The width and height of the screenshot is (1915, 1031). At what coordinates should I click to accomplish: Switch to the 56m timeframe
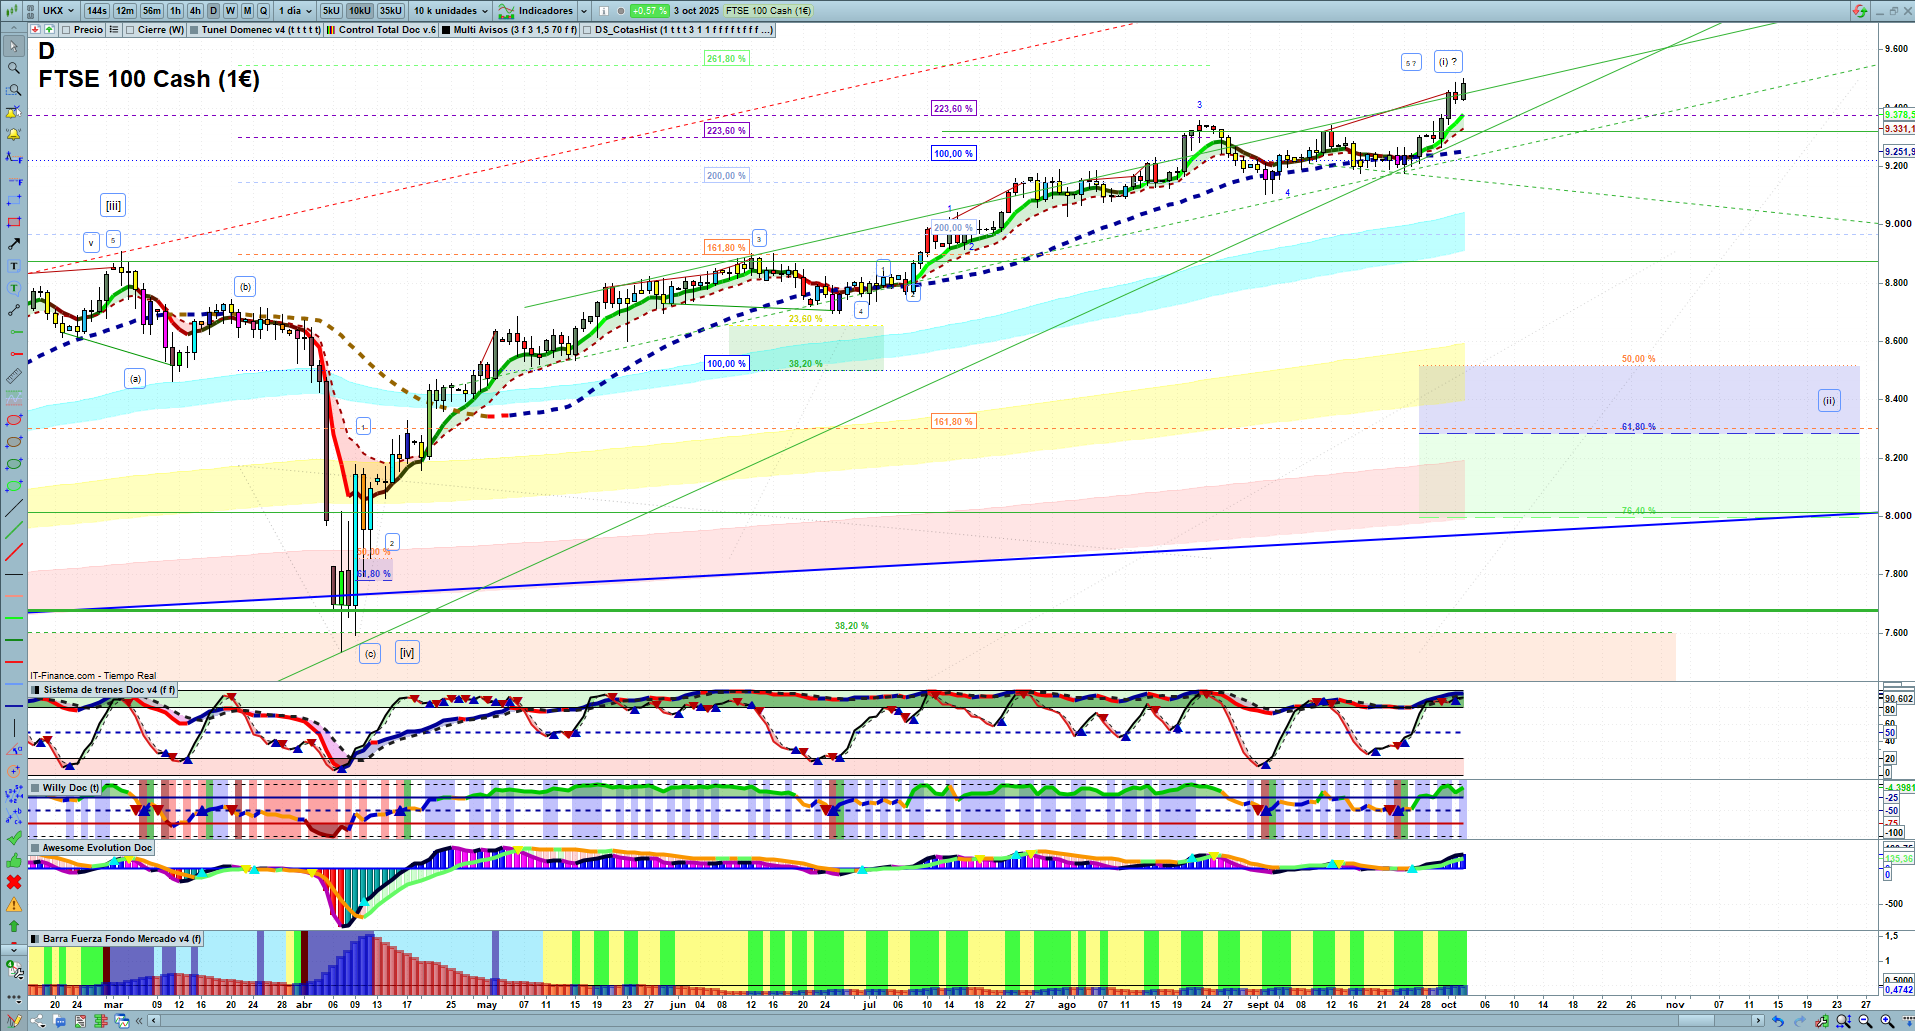pyautogui.click(x=152, y=11)
